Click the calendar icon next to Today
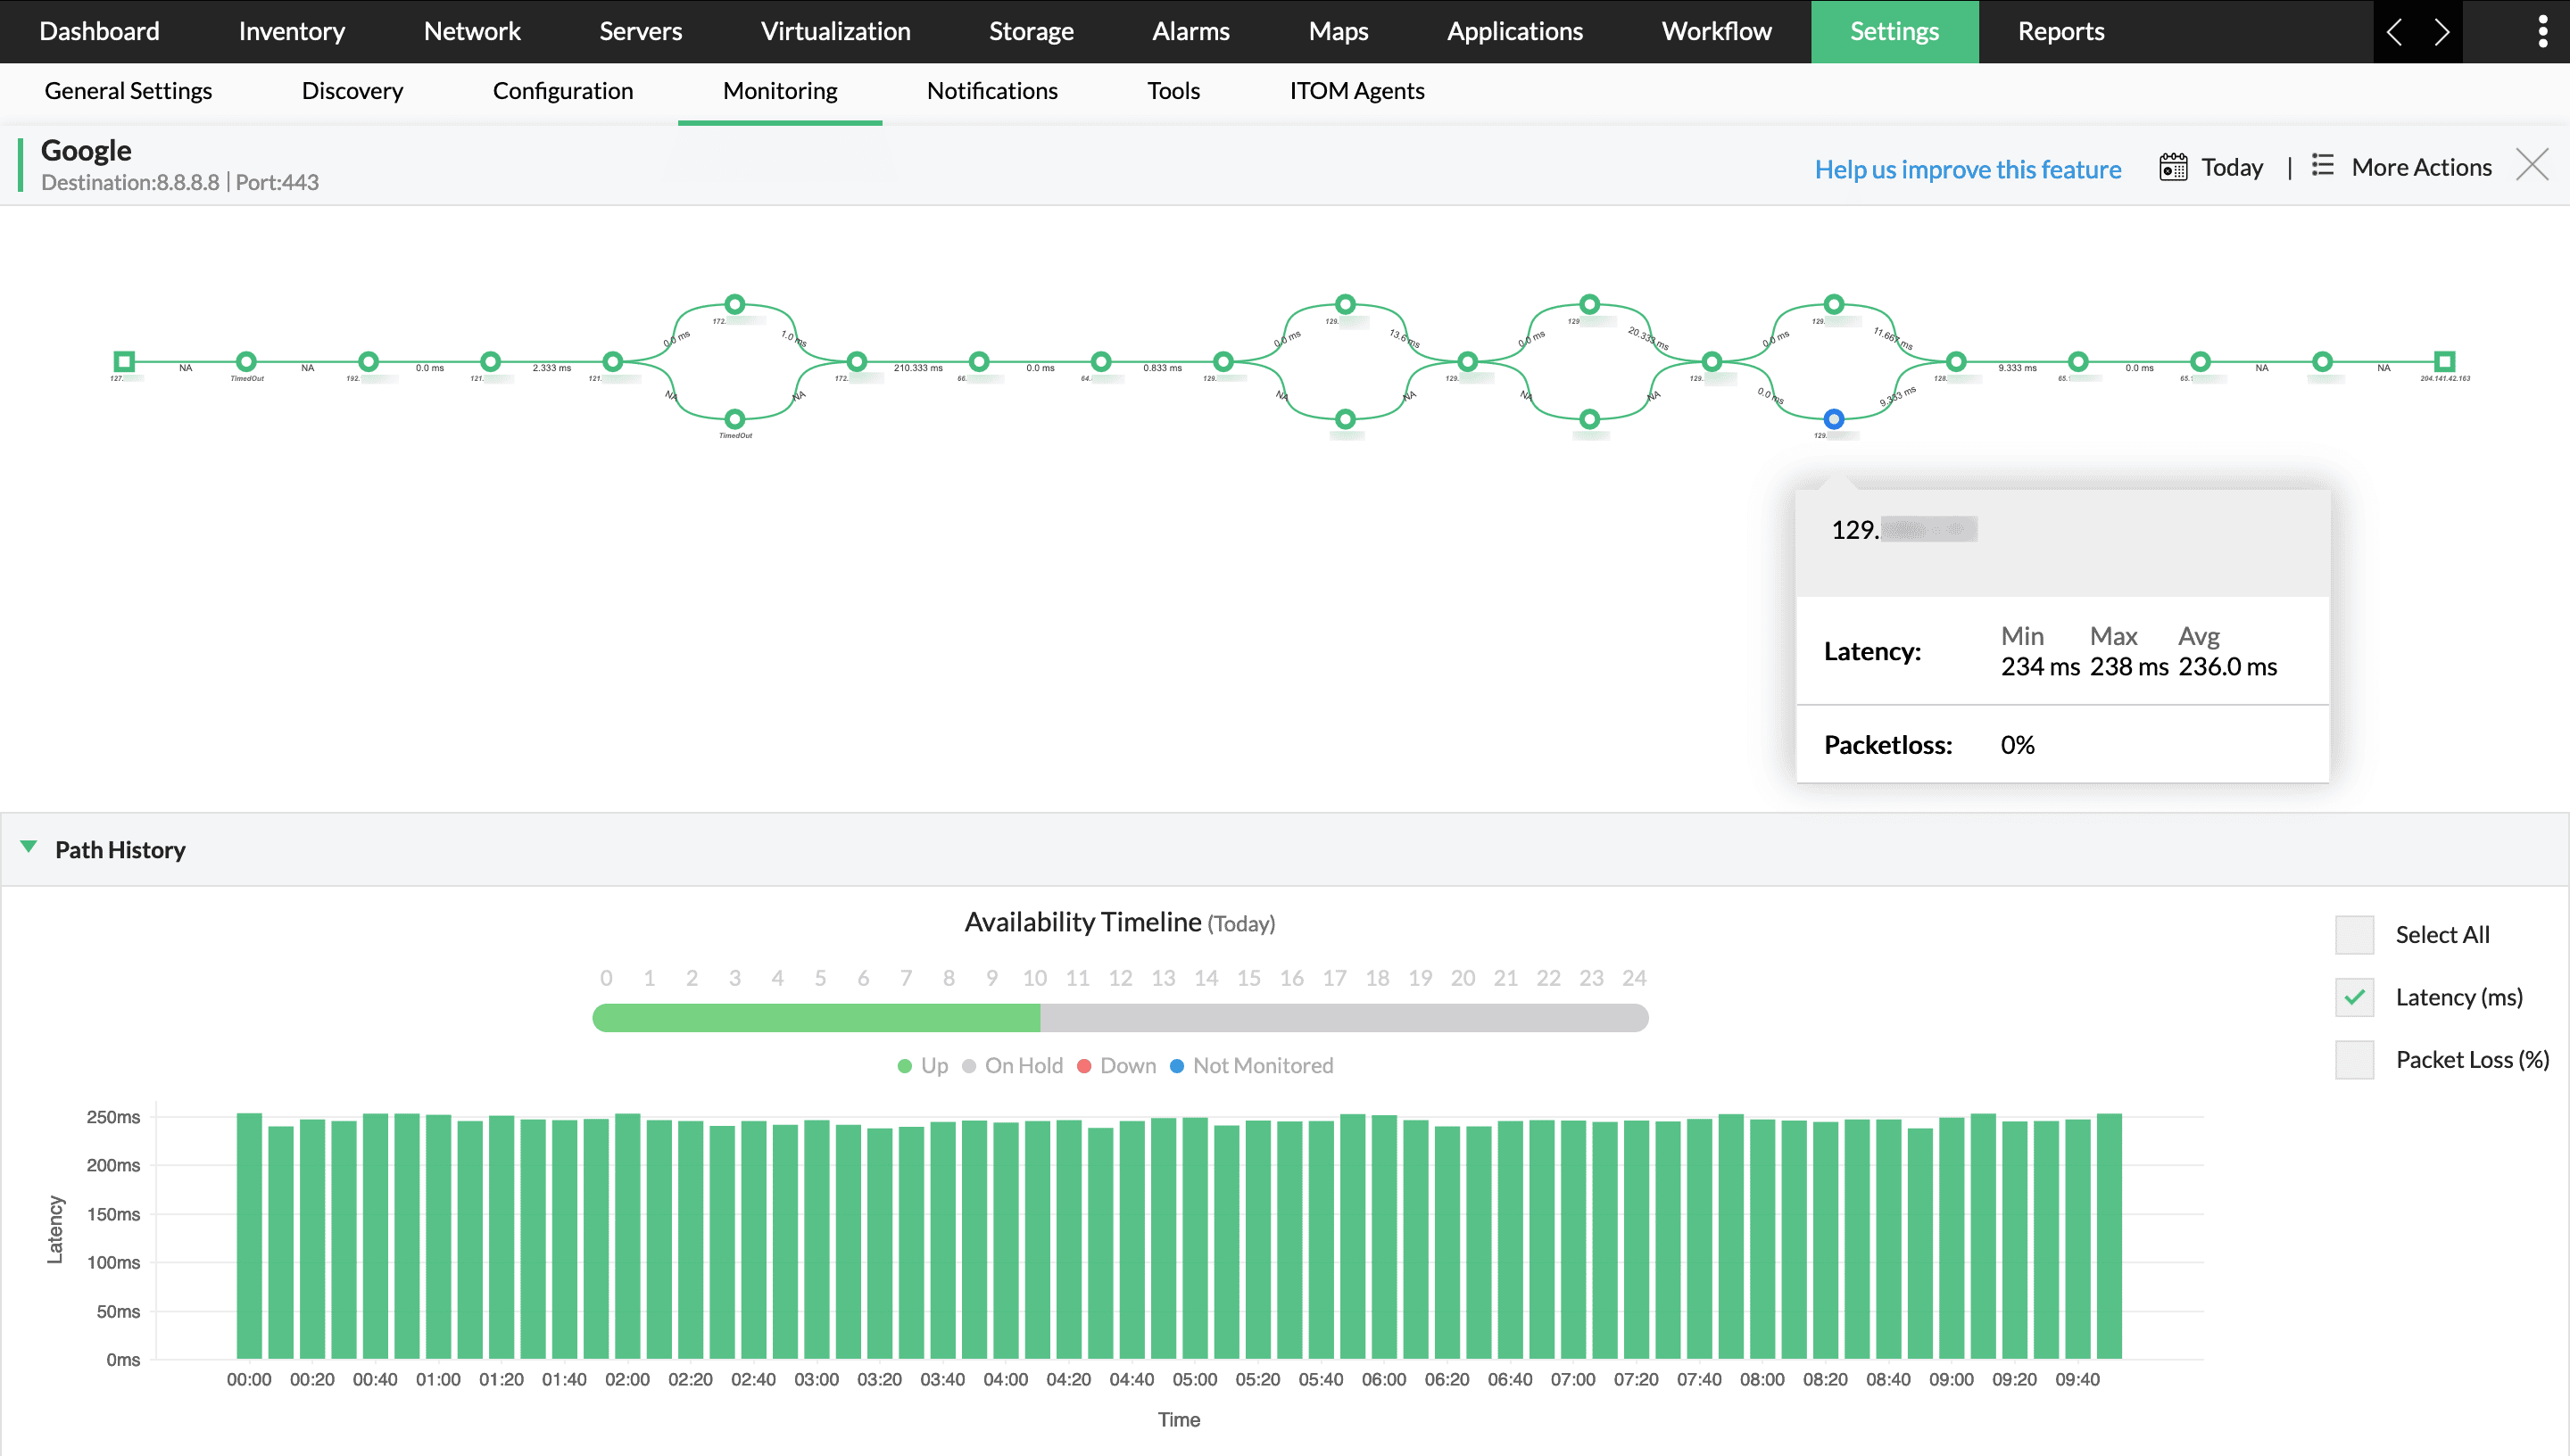This screenshot has height=1456, width=2570. click(2172, 167)
